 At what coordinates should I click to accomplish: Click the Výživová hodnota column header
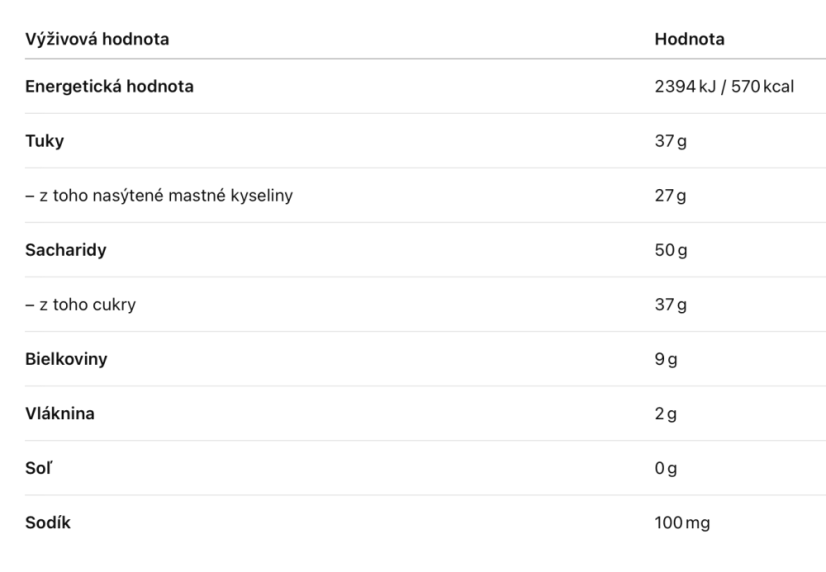(97, 40)
